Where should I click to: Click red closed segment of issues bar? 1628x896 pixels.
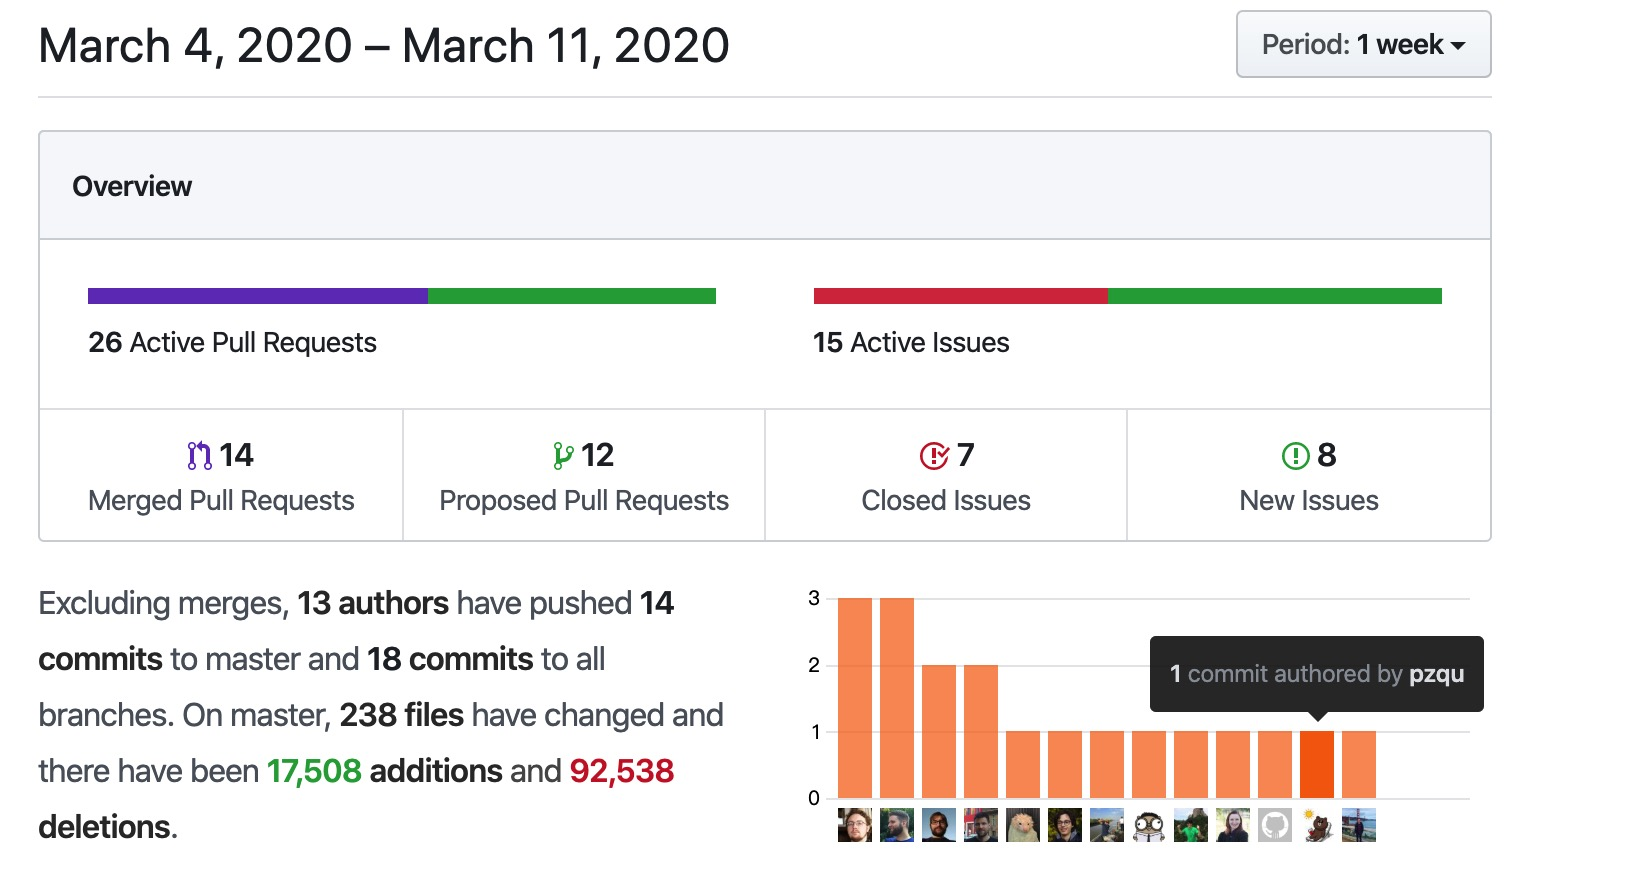coord(961,296)
